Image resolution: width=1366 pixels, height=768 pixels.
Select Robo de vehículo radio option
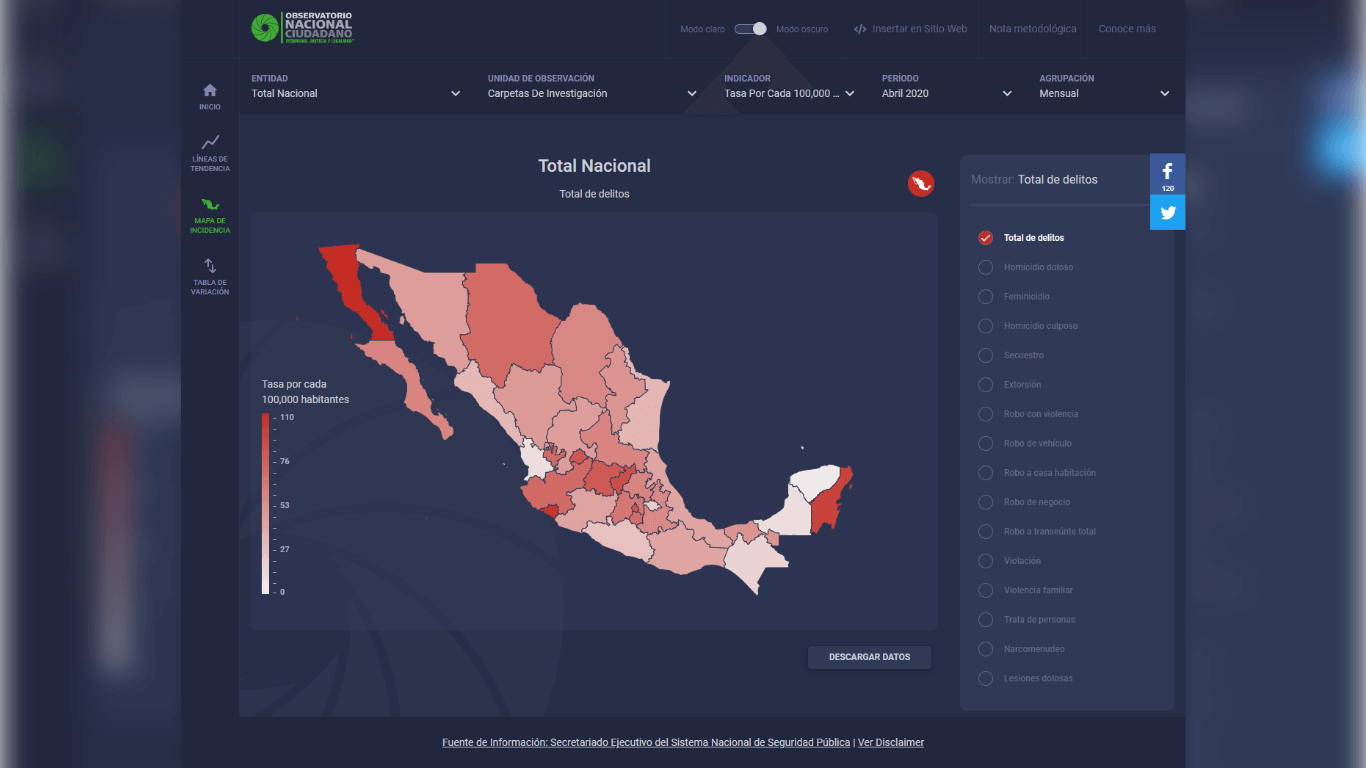[985, 443]
